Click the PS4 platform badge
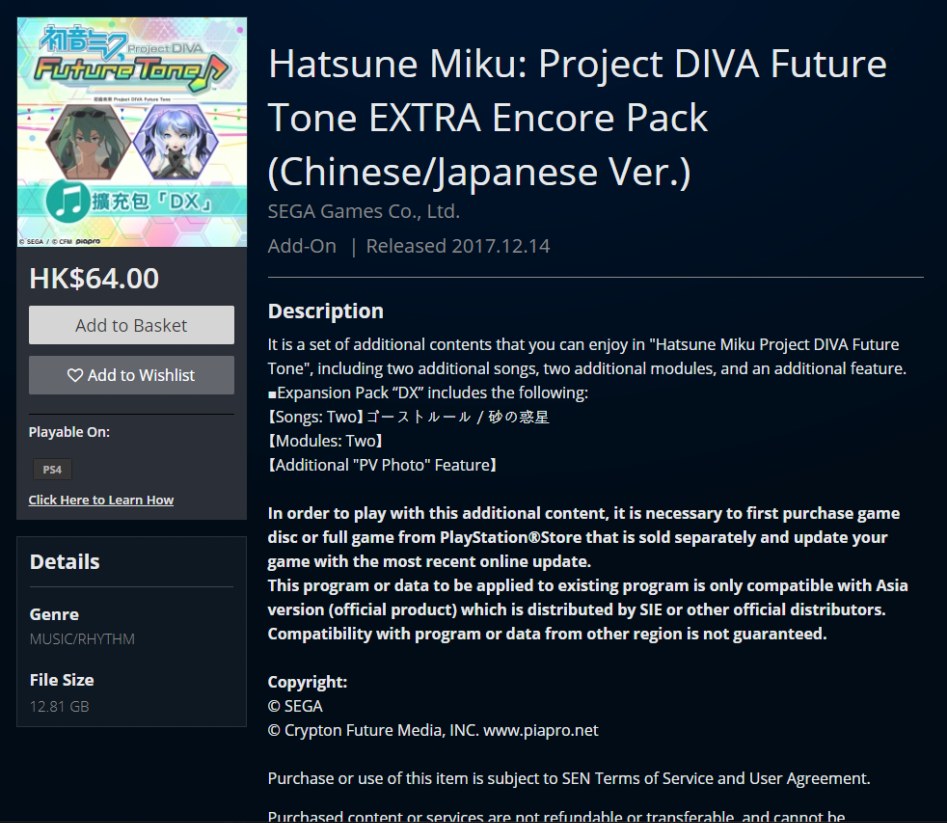 50,469
